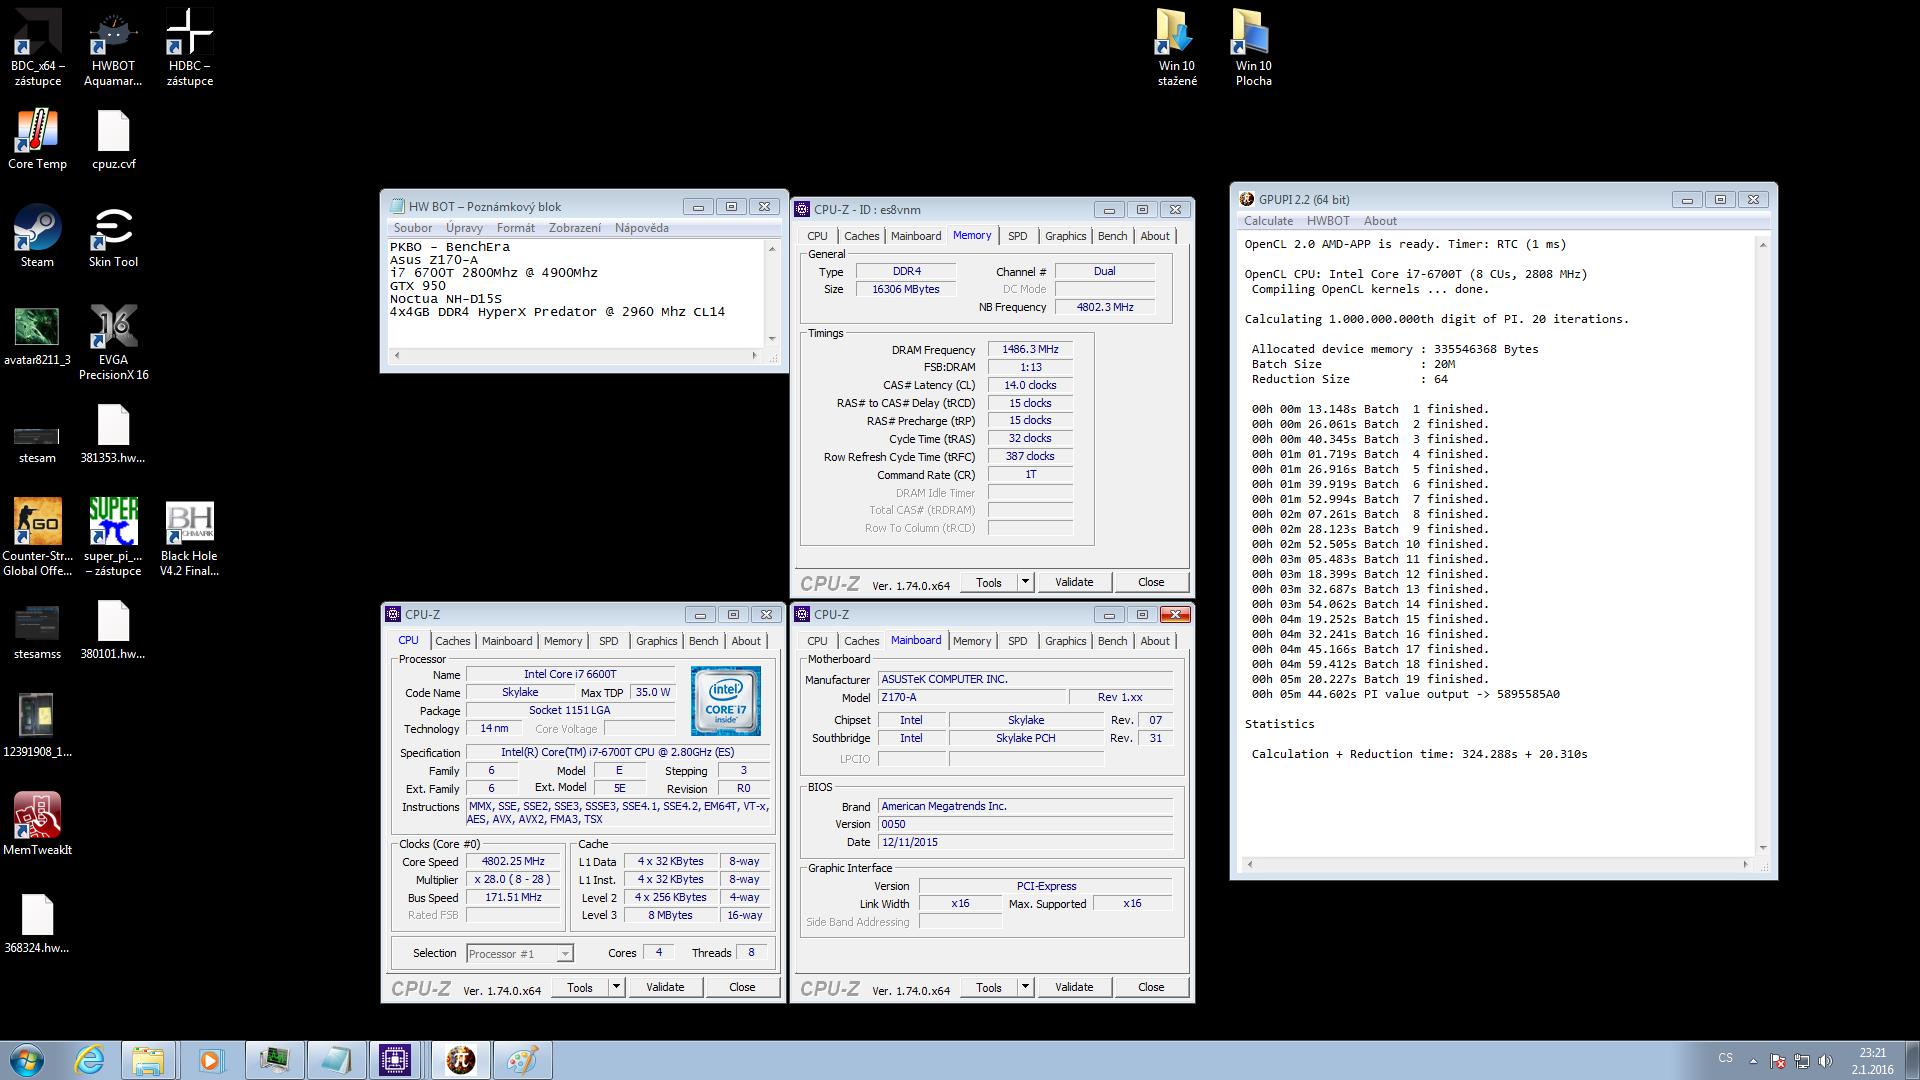
Task: Launch Black Hole V4.2 Final icon
Action: (189, 537)
